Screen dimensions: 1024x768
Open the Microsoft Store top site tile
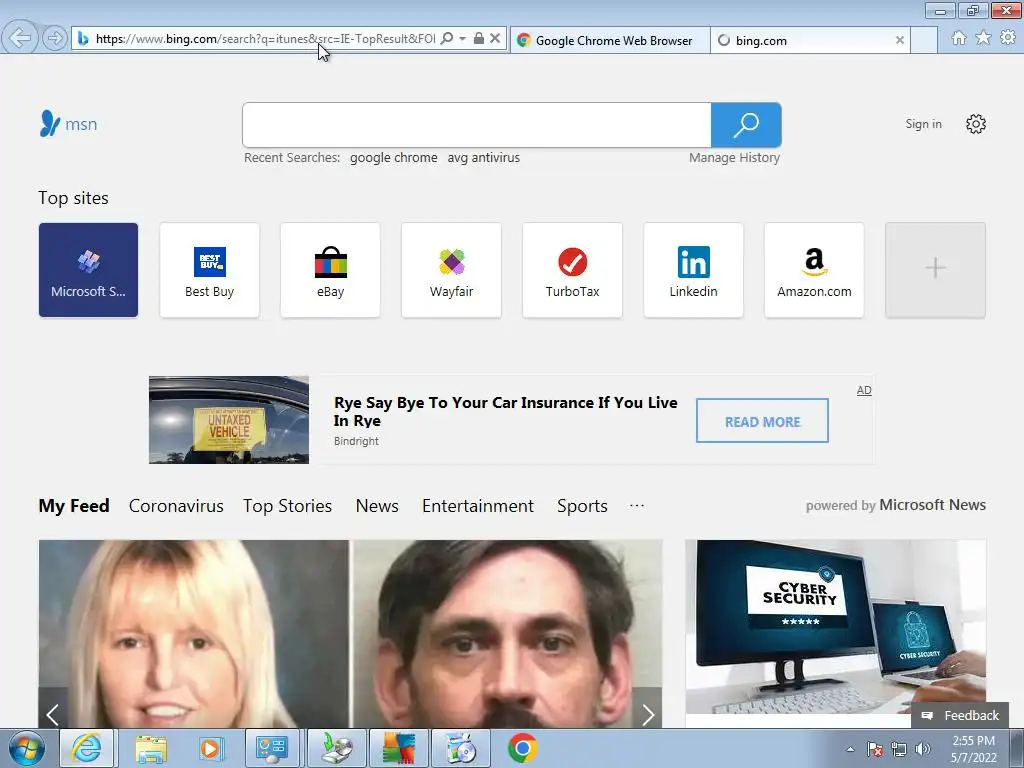coord(88,270)
